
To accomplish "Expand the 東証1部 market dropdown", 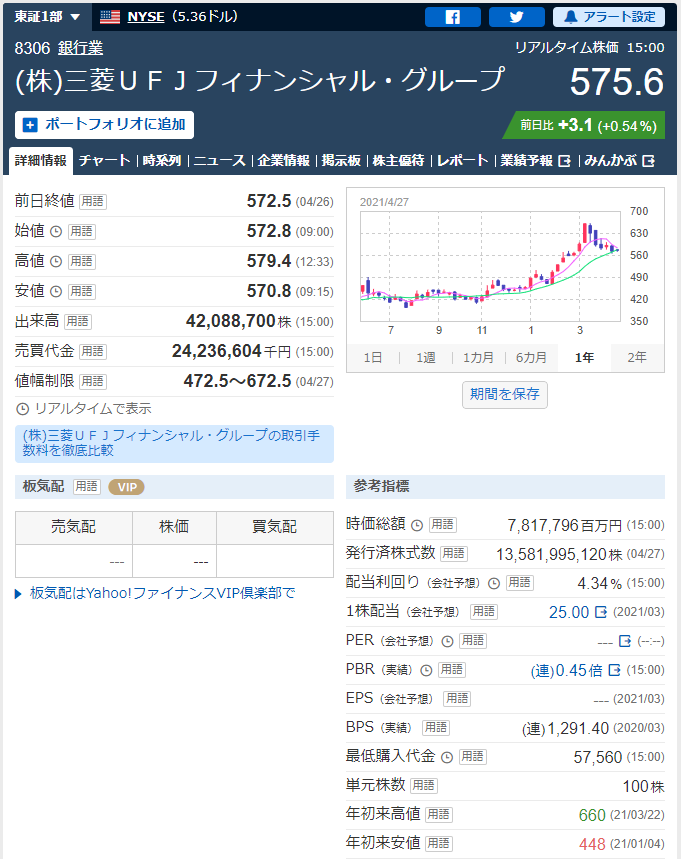I will coord(47,16).
